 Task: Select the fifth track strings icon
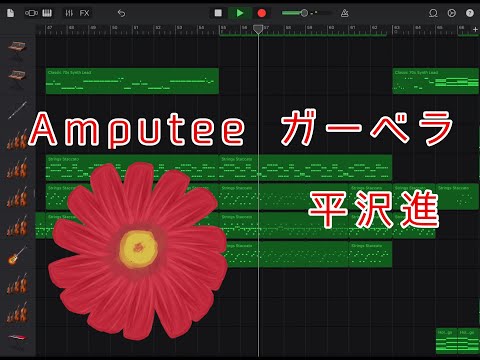click(x=17, y=168)
